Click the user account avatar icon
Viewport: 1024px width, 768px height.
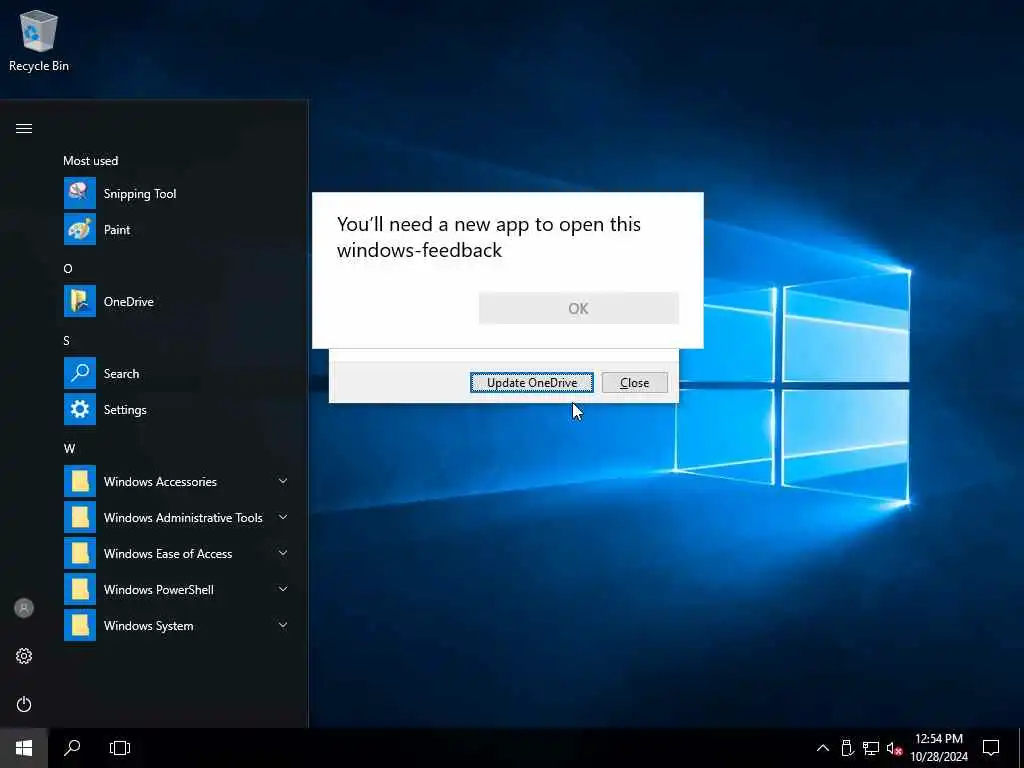(x=24, y=608)
